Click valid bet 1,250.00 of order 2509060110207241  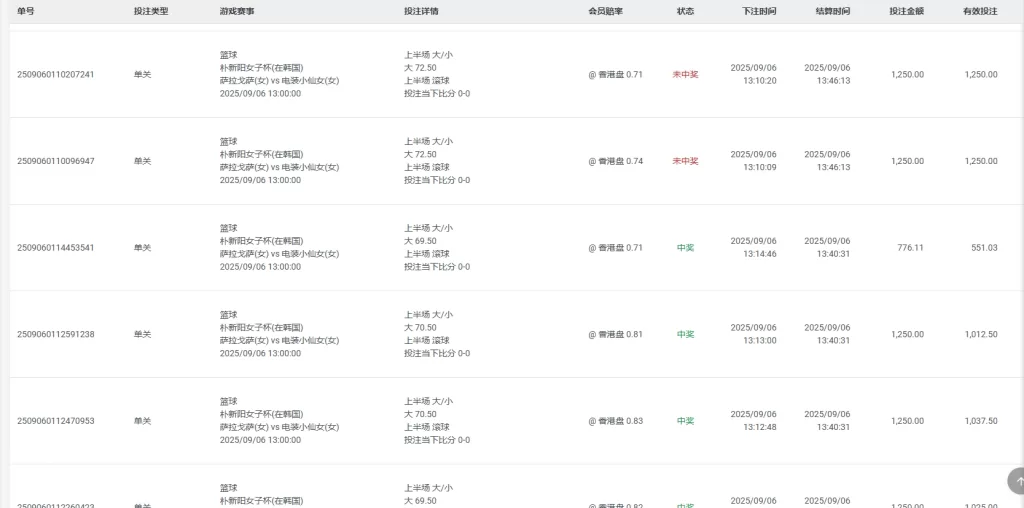[981, 74]
